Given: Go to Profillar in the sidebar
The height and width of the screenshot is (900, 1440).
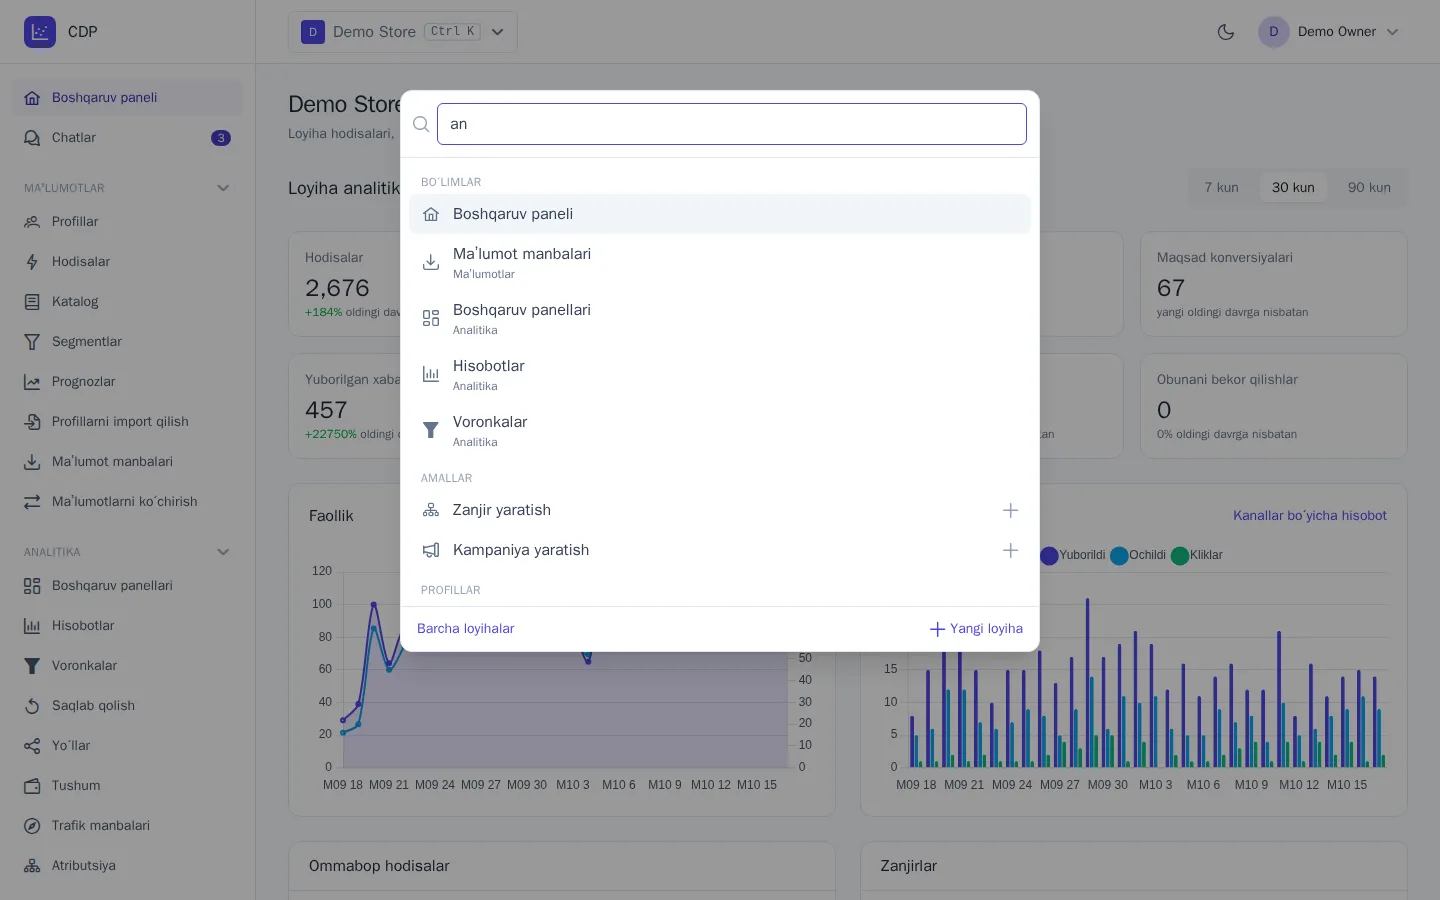Looking at the screenshot, I should pyautogui.click(x=127, y=222).
